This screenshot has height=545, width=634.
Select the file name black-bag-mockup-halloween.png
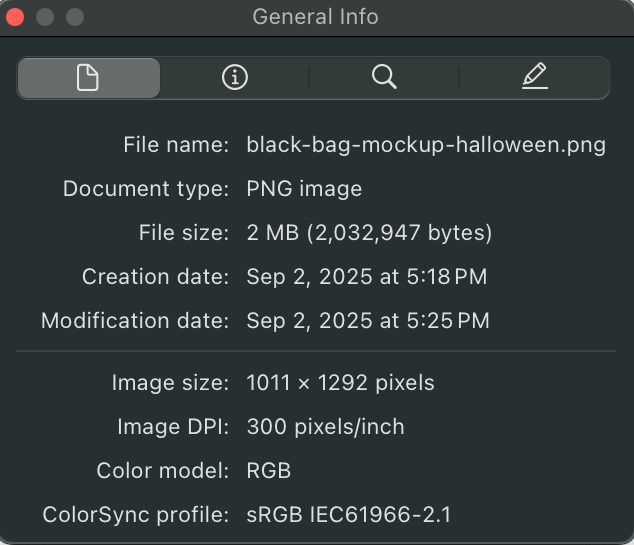coord(426,145)
